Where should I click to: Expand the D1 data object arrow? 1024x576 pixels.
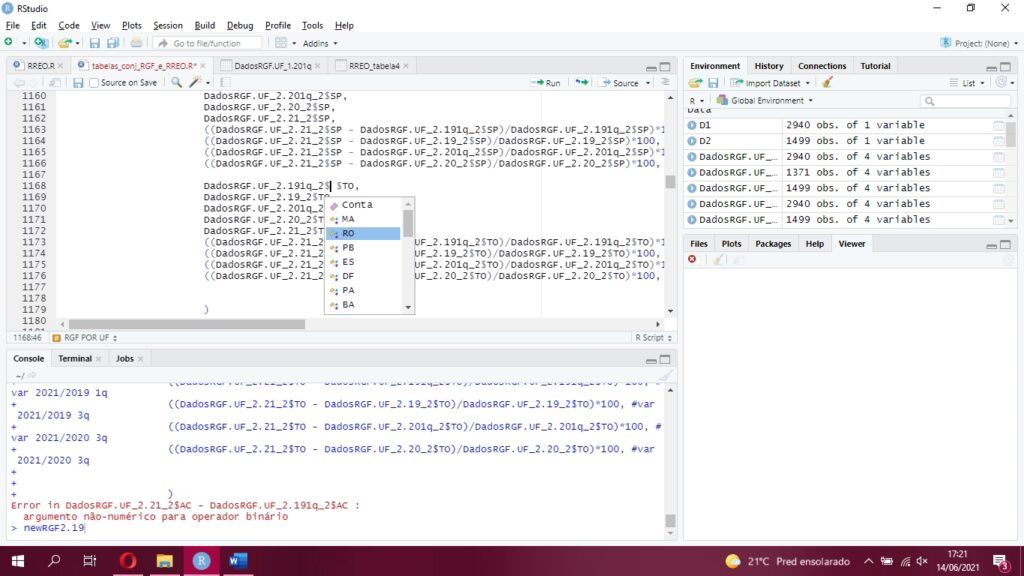click(691, 125)
